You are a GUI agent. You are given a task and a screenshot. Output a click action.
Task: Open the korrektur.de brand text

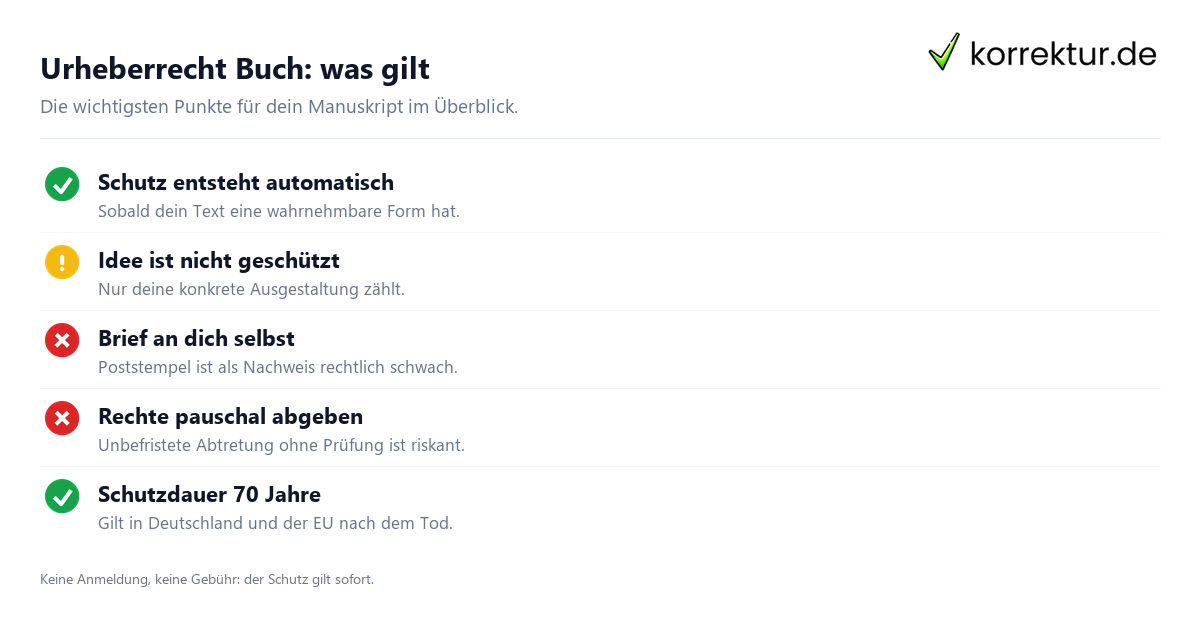tap(1063, 54)
